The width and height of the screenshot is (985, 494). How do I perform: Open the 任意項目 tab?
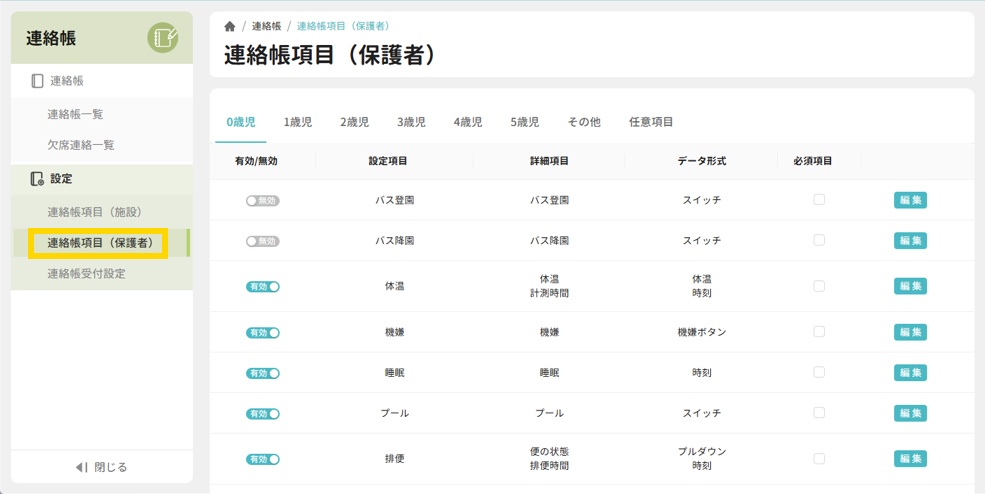[651, 122]
